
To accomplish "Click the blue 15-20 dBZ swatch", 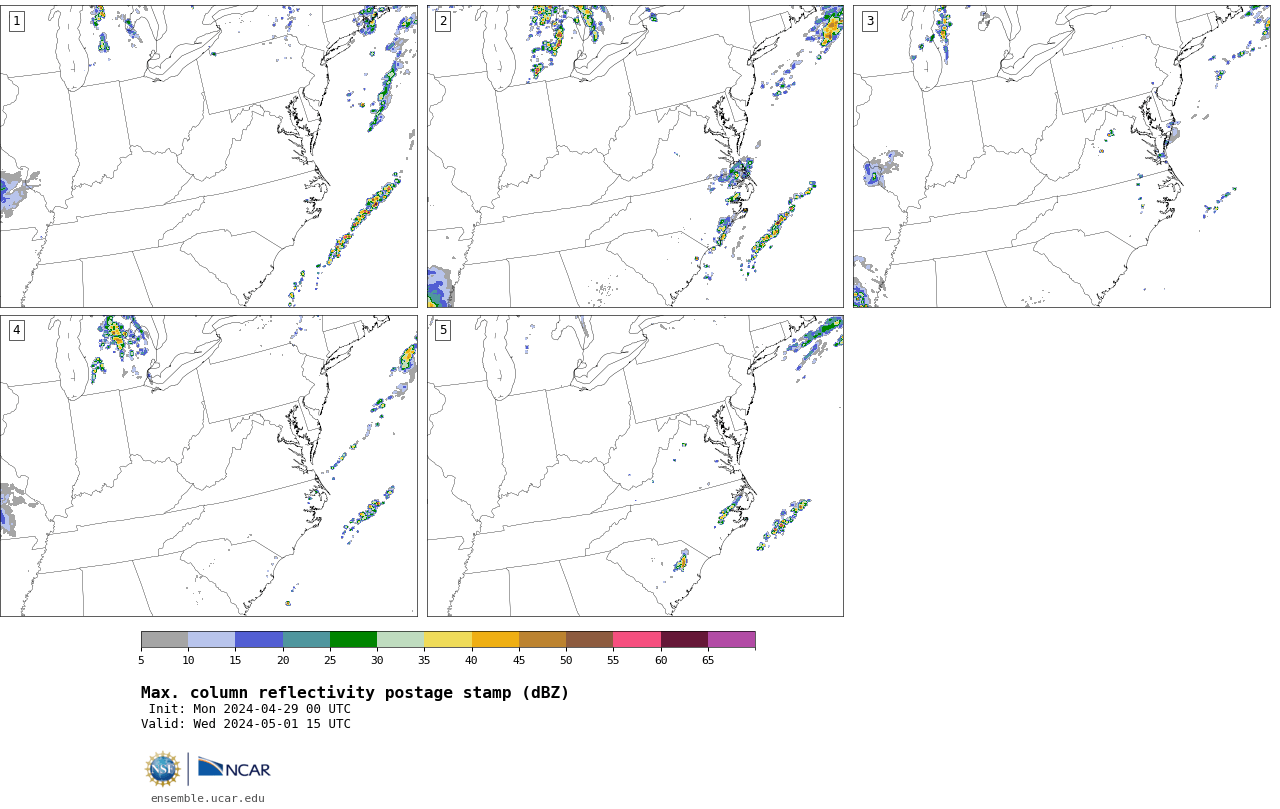I will pos(259,640).
